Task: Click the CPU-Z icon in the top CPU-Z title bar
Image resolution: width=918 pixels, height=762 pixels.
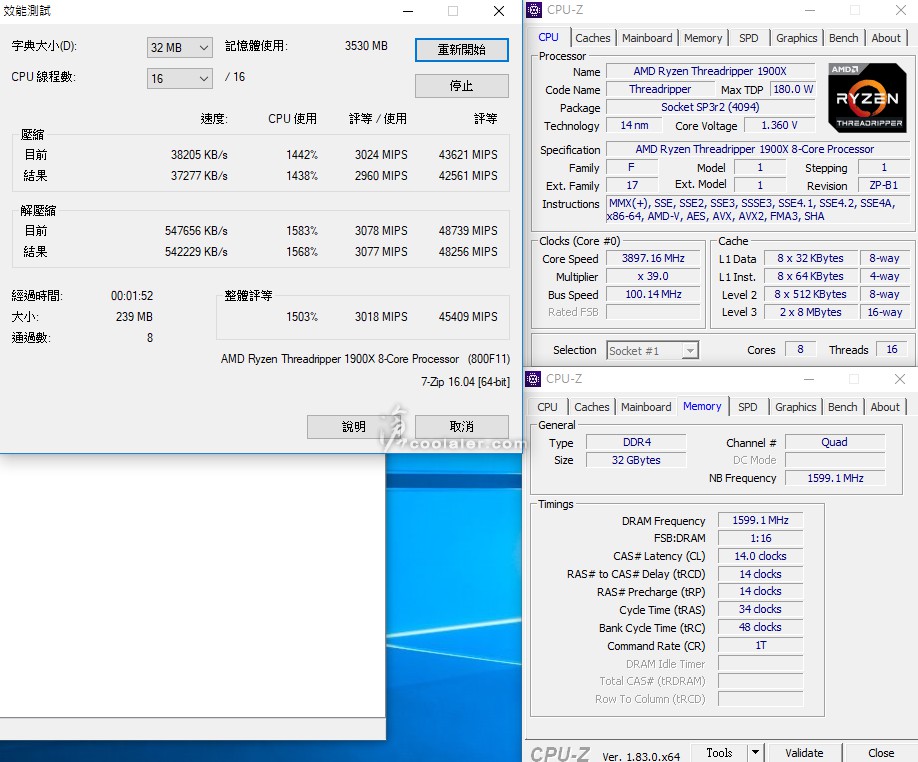Action: point(533,10)
